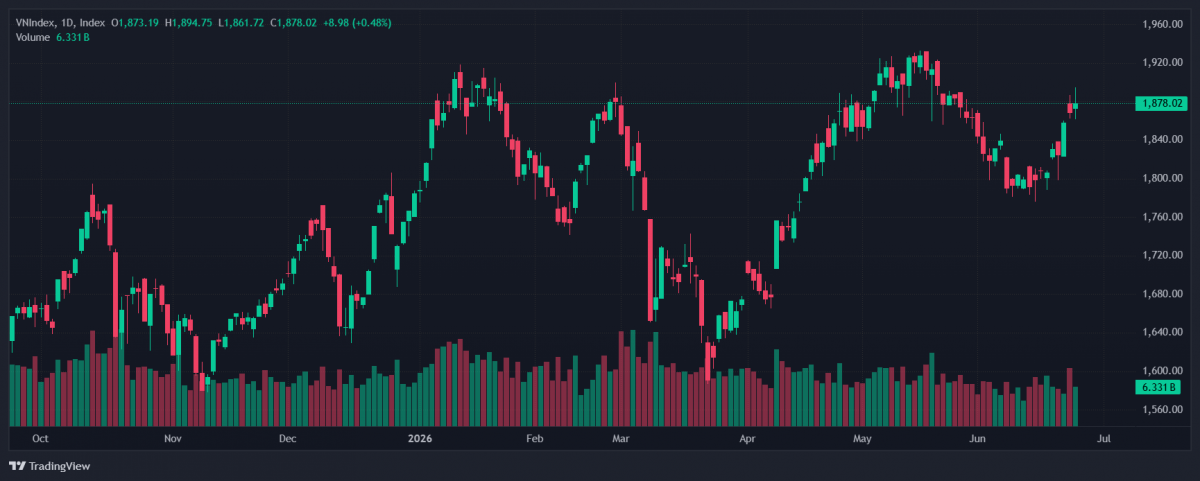1200x481 pixels.
Task: Click the Dec label on time axis
Action: pyautogui.click(x=288, y=438)
